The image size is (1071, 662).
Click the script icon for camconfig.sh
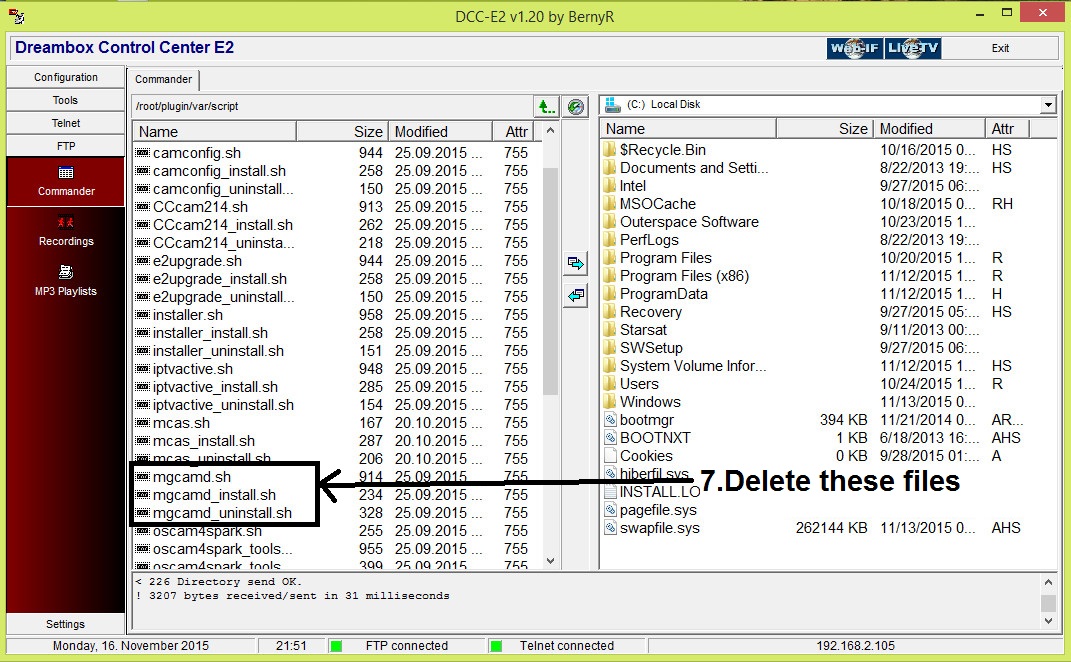pyautogui.click(x=142, y=153)
